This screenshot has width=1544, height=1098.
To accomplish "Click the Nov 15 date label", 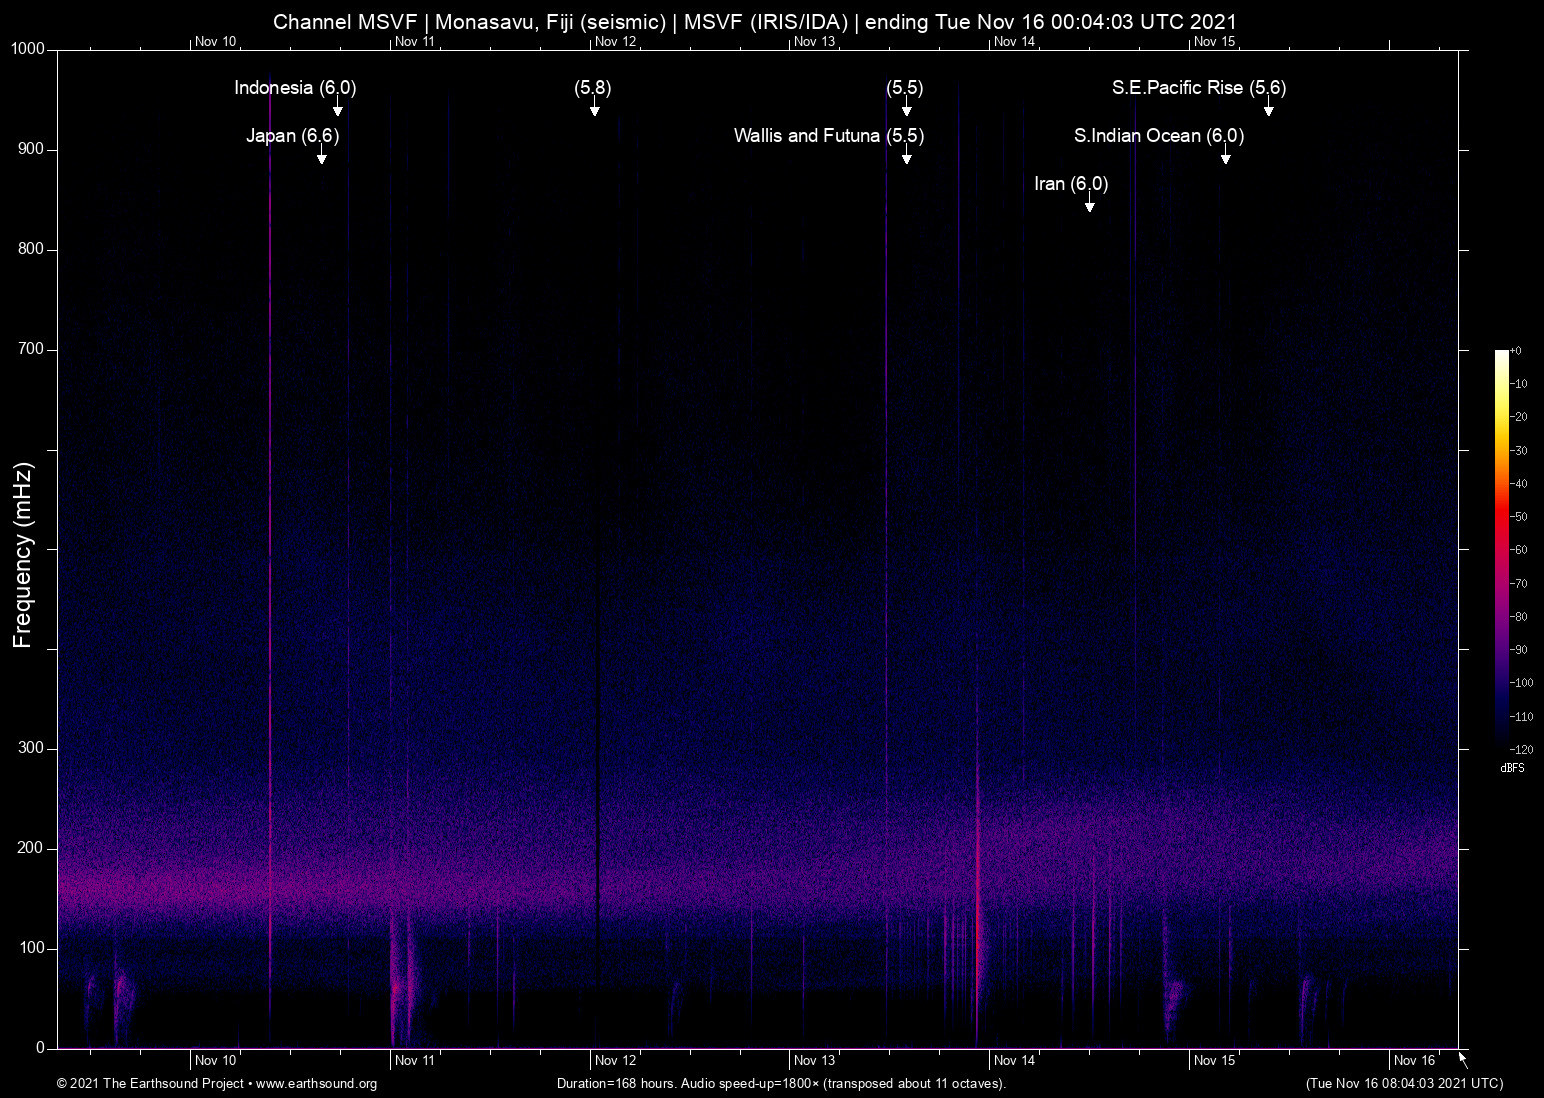I will tap(1215, 1060).
